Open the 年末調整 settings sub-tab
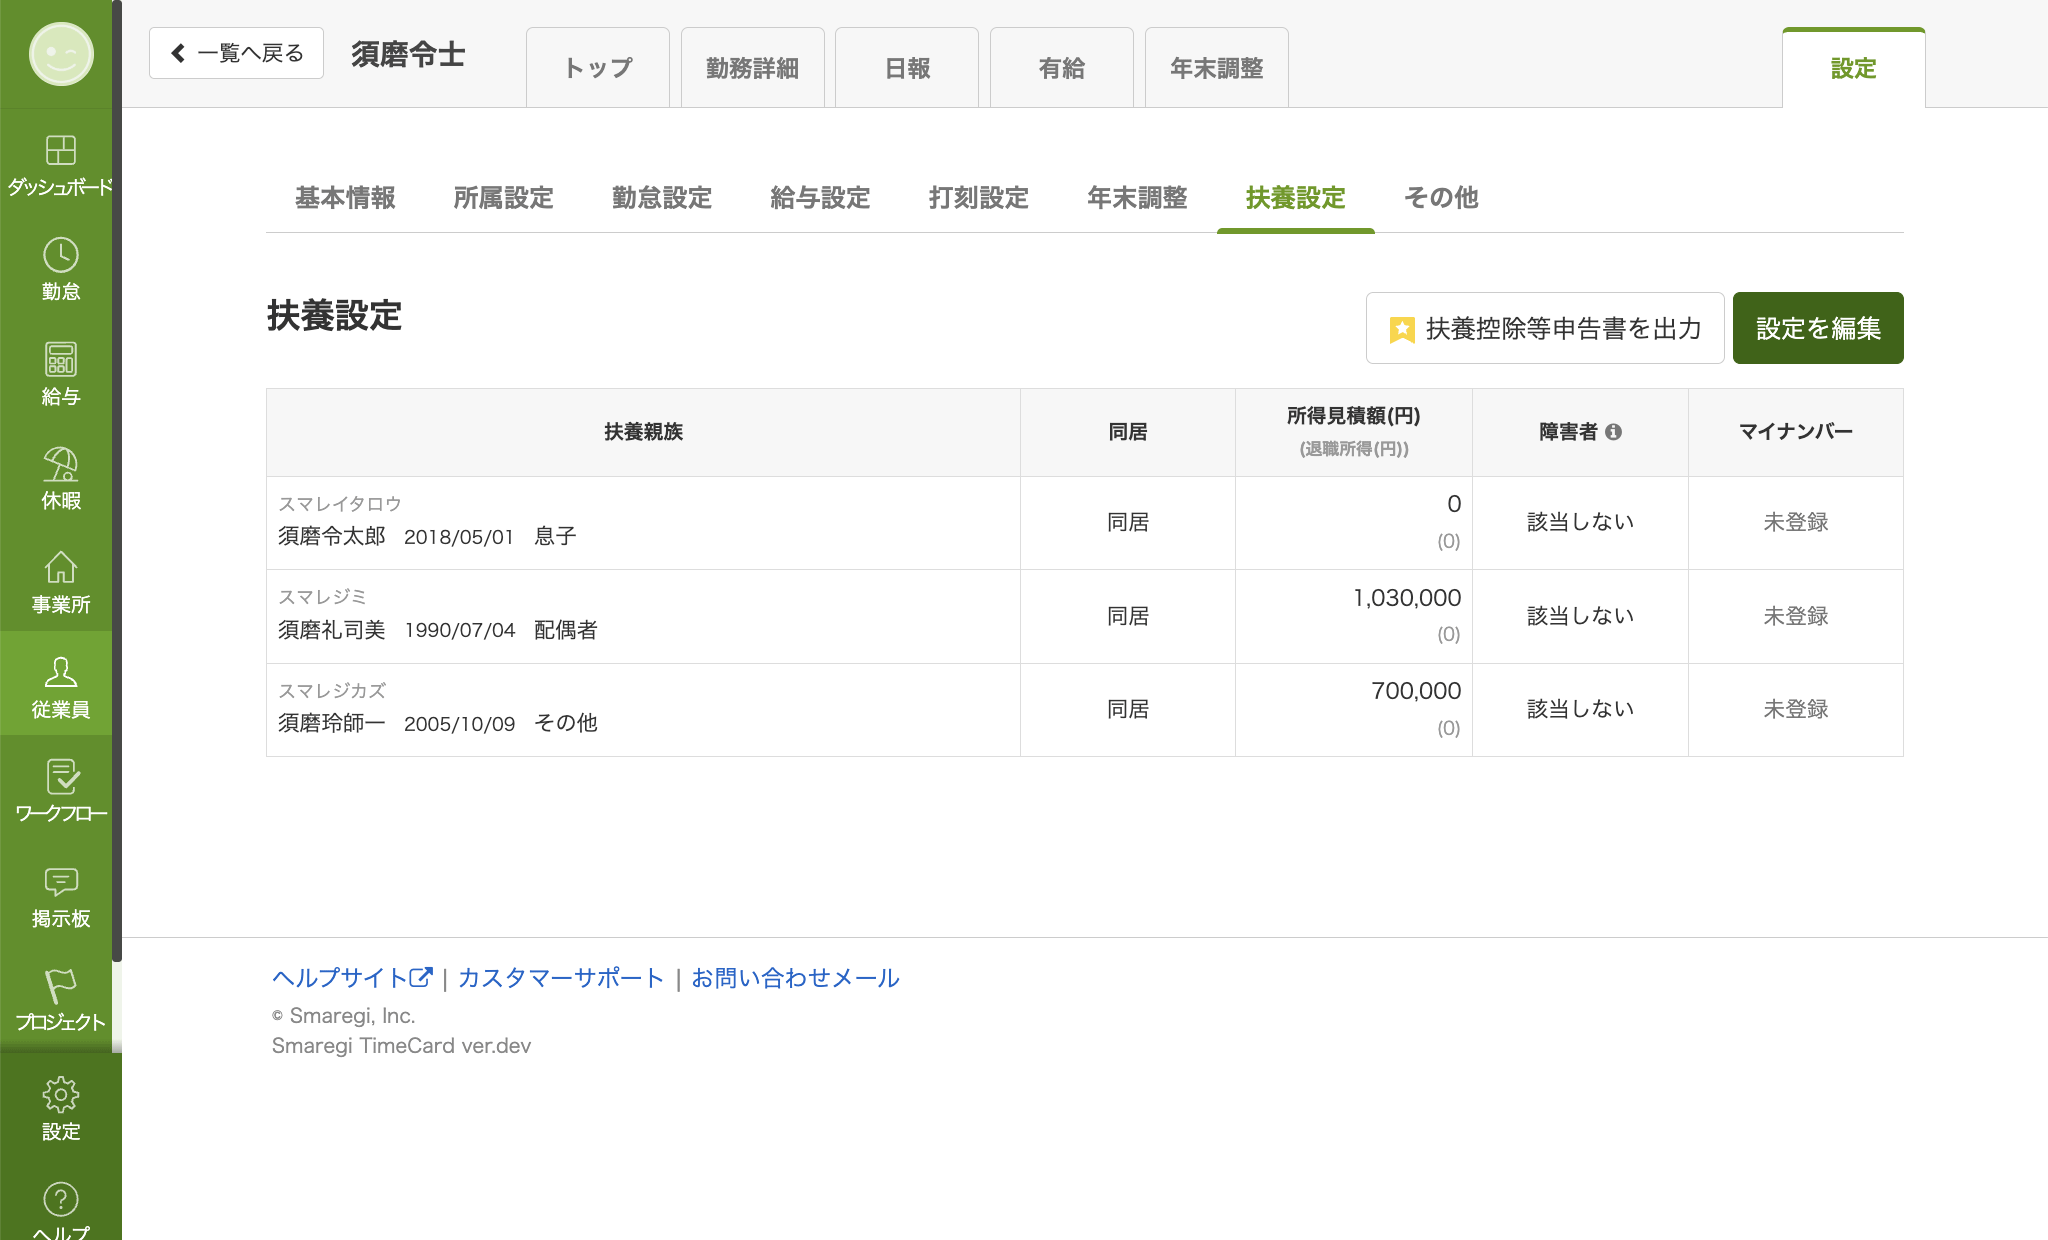The image size is (2048, 1240). click(x=1137, y=198)
